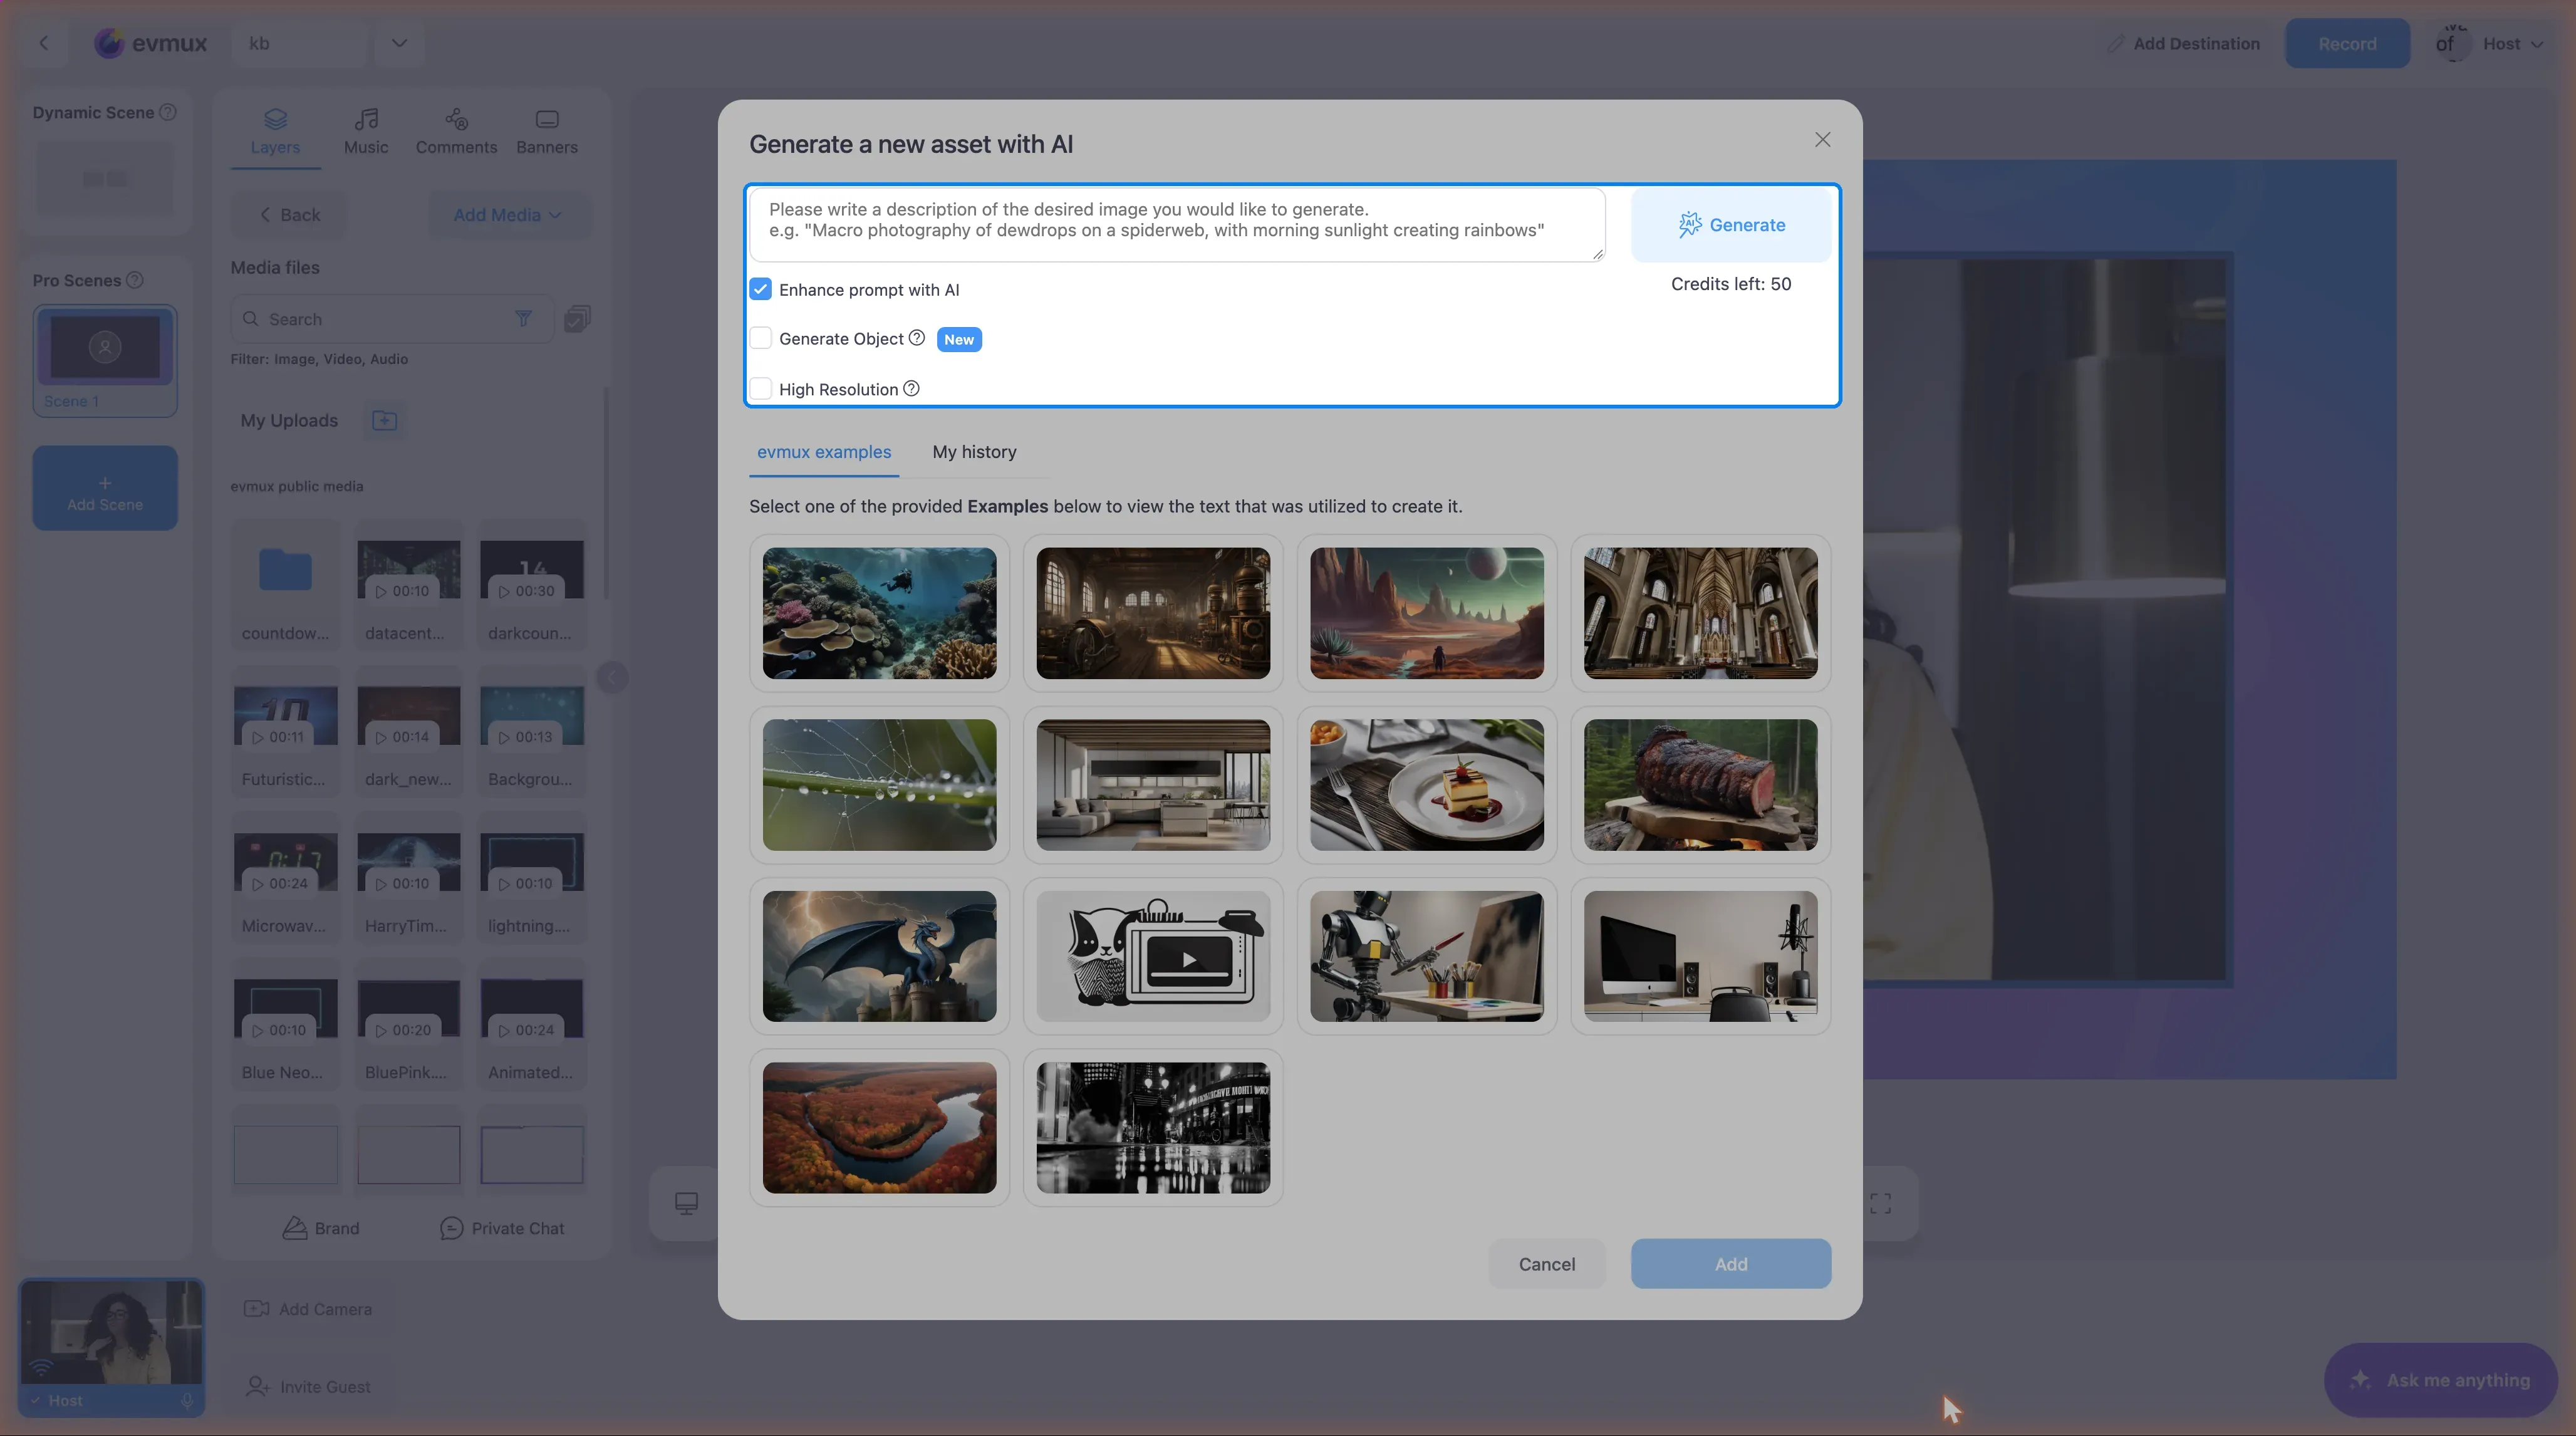Open the media filter funnel icon

(523, 319)
